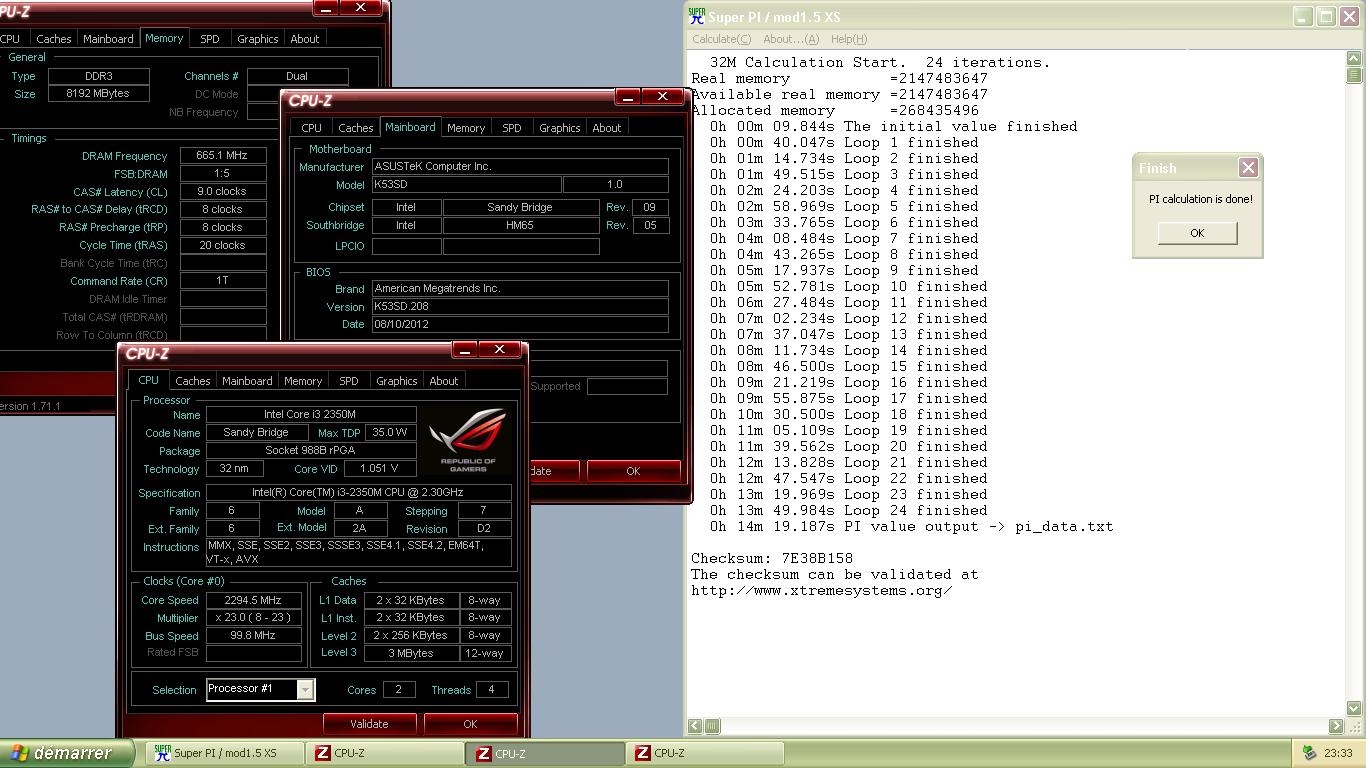
Task: Switch to Caches tab in front CPU-Z
Action: pos(192,381)
